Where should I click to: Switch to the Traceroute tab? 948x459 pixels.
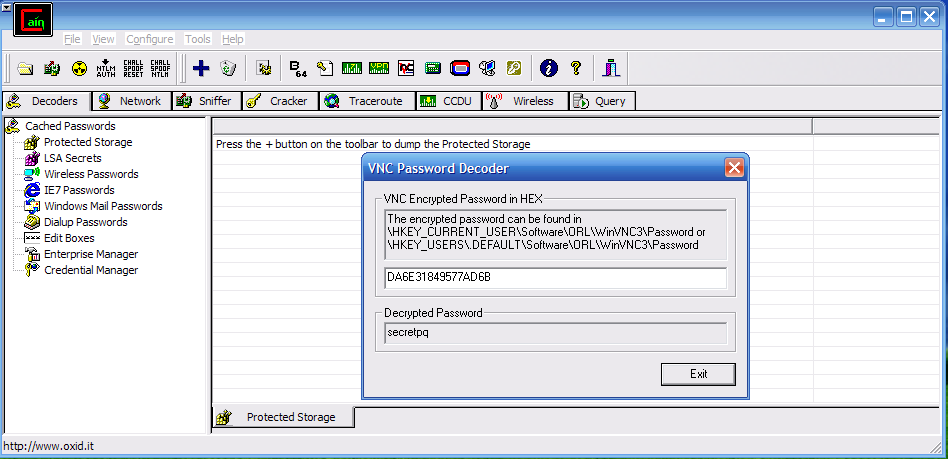(x=368, y=101)
